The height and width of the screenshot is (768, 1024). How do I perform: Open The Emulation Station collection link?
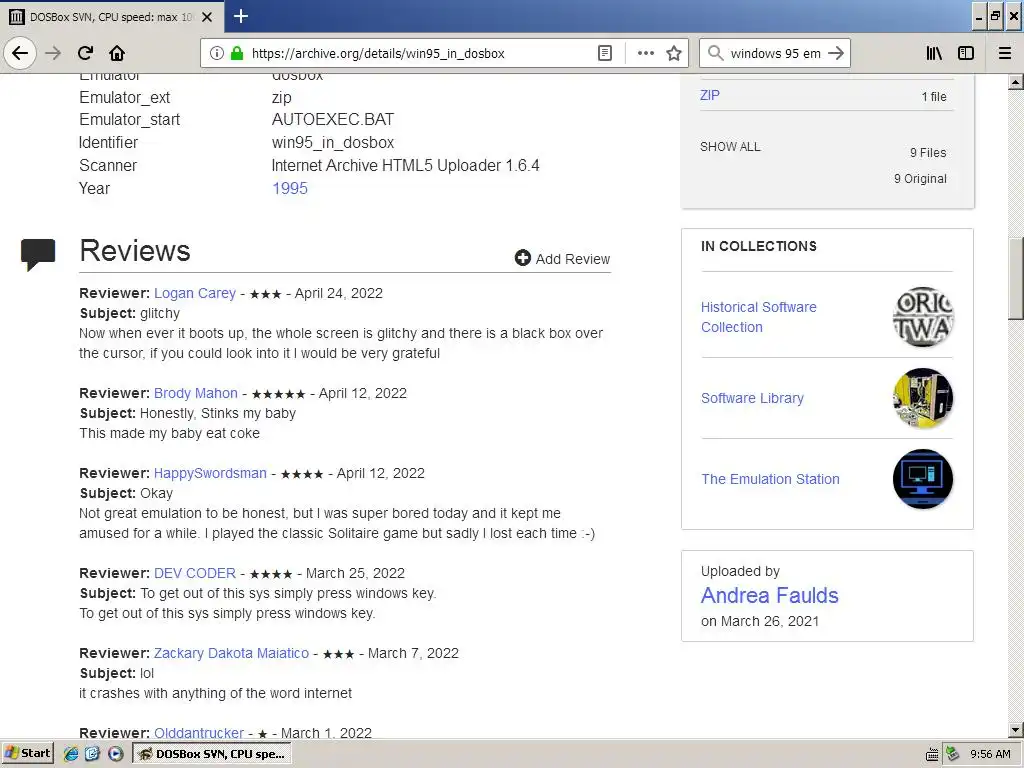point(770,479)
